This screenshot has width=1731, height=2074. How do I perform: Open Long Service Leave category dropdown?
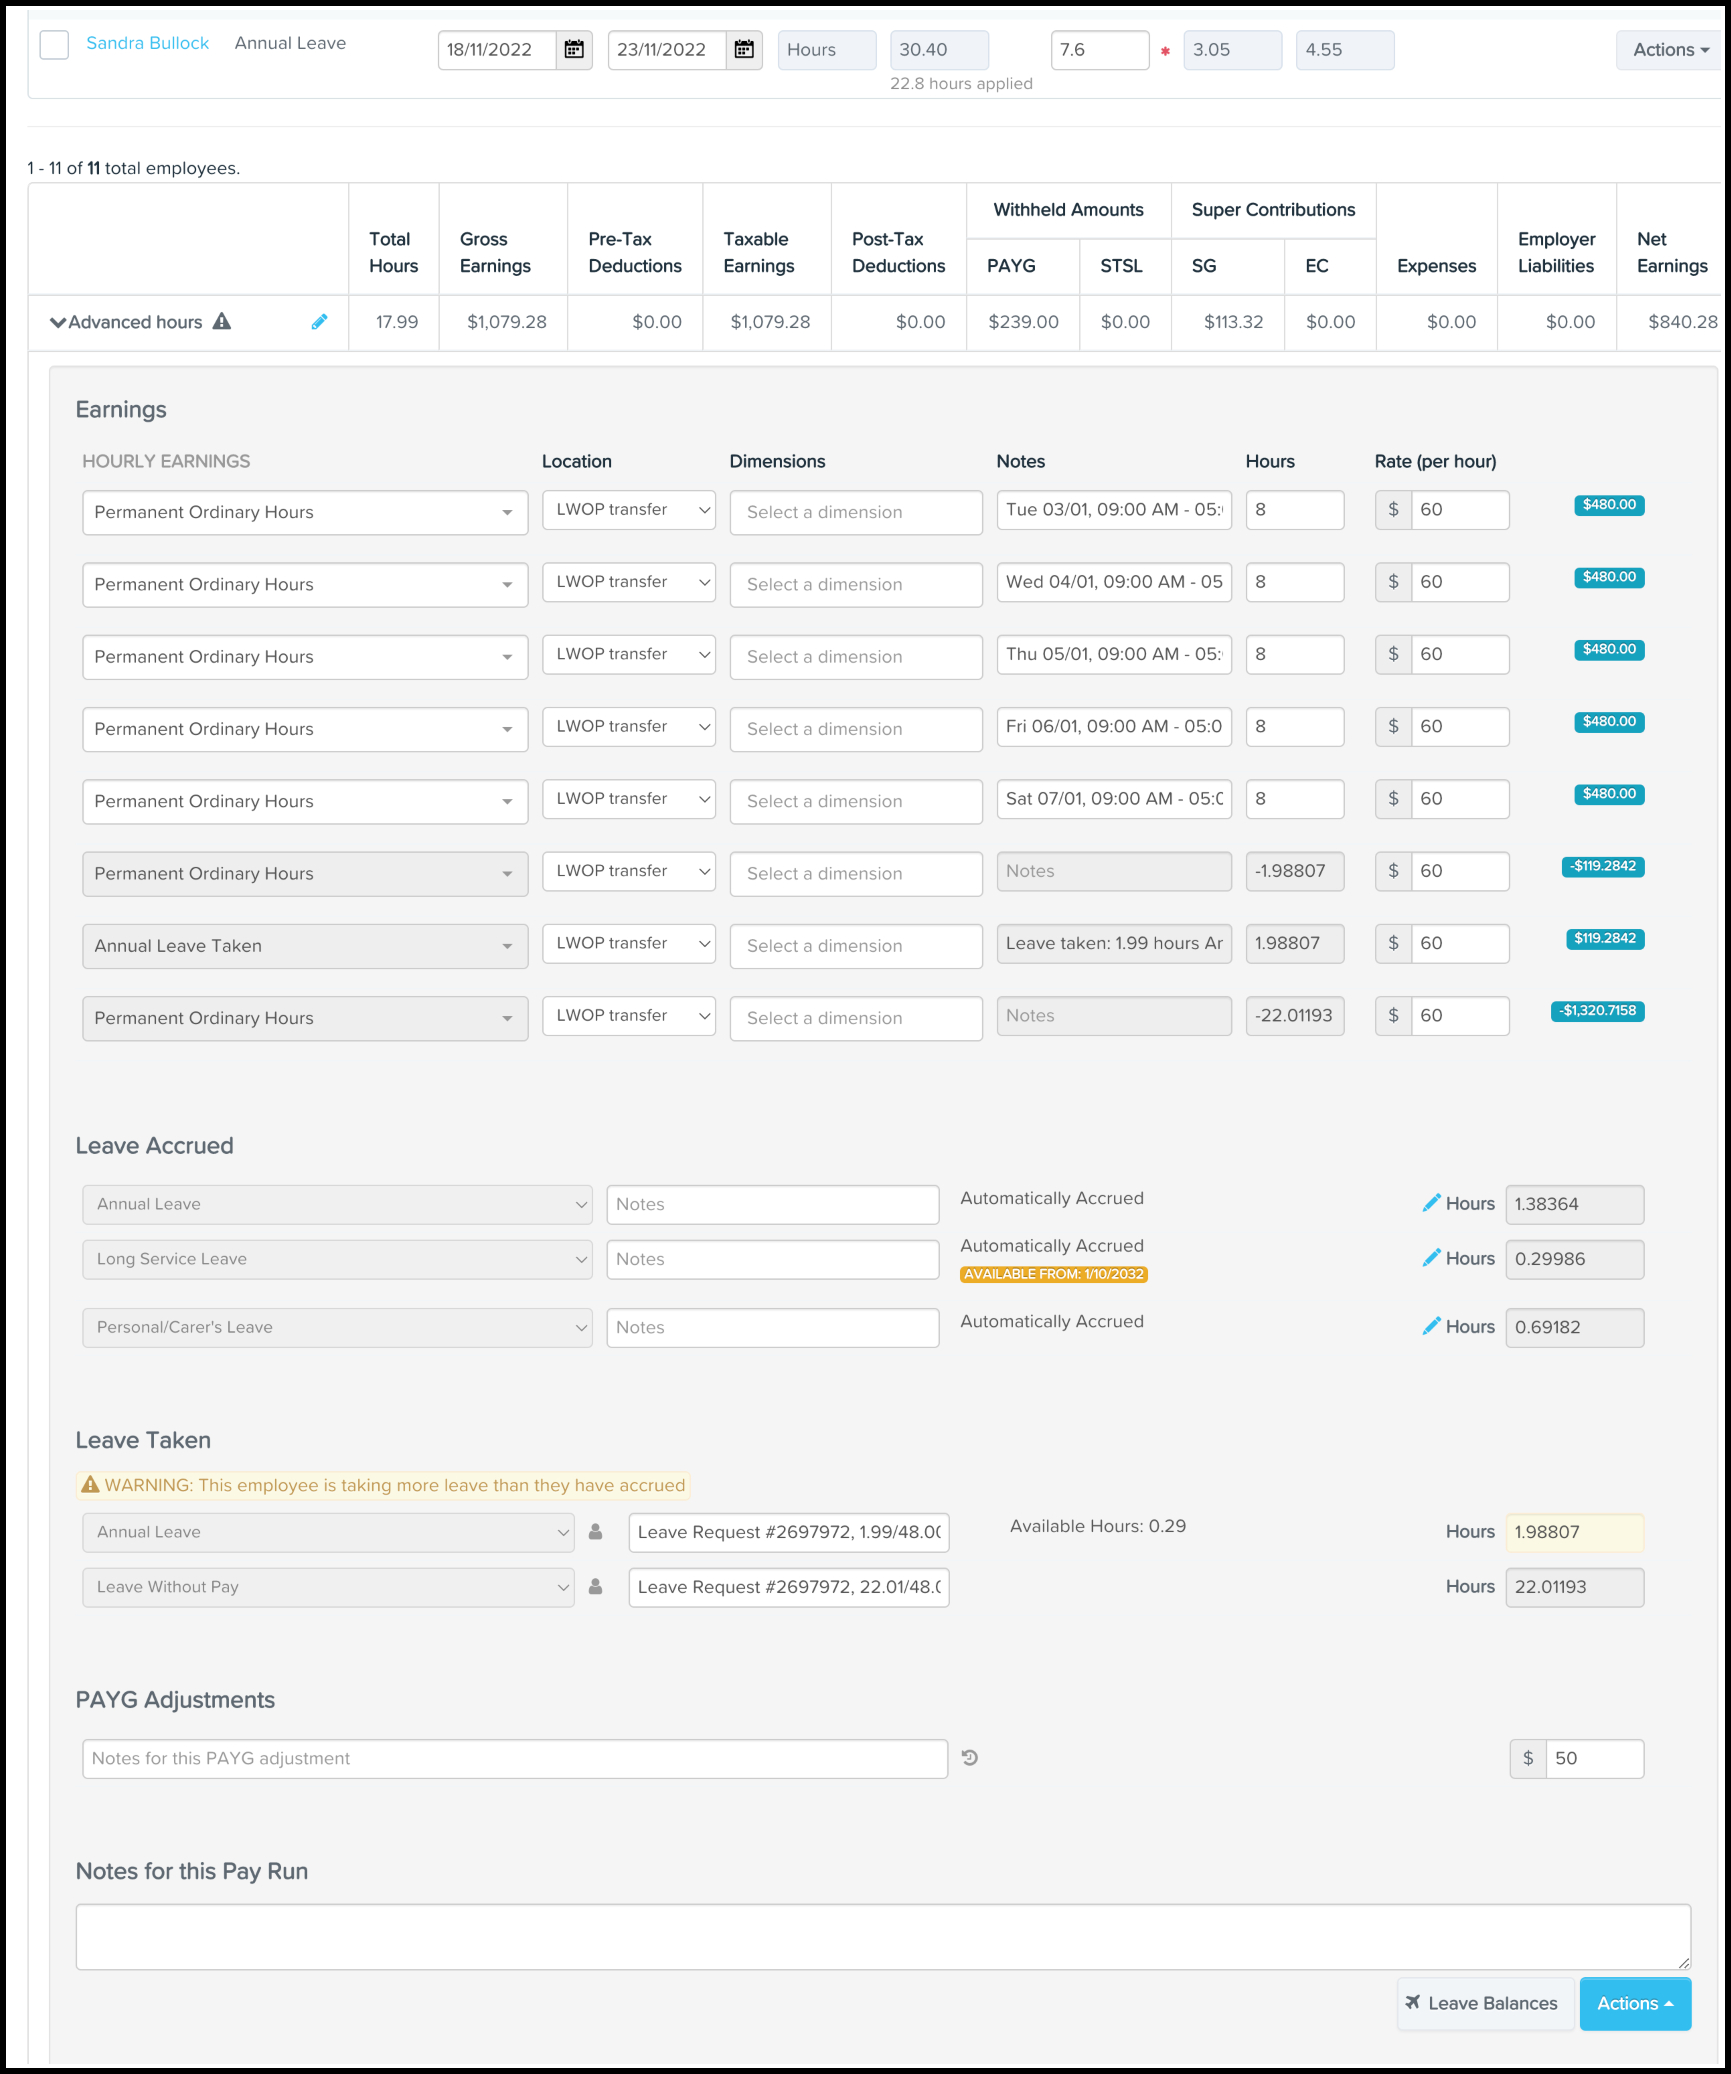tap(337, 1259)
